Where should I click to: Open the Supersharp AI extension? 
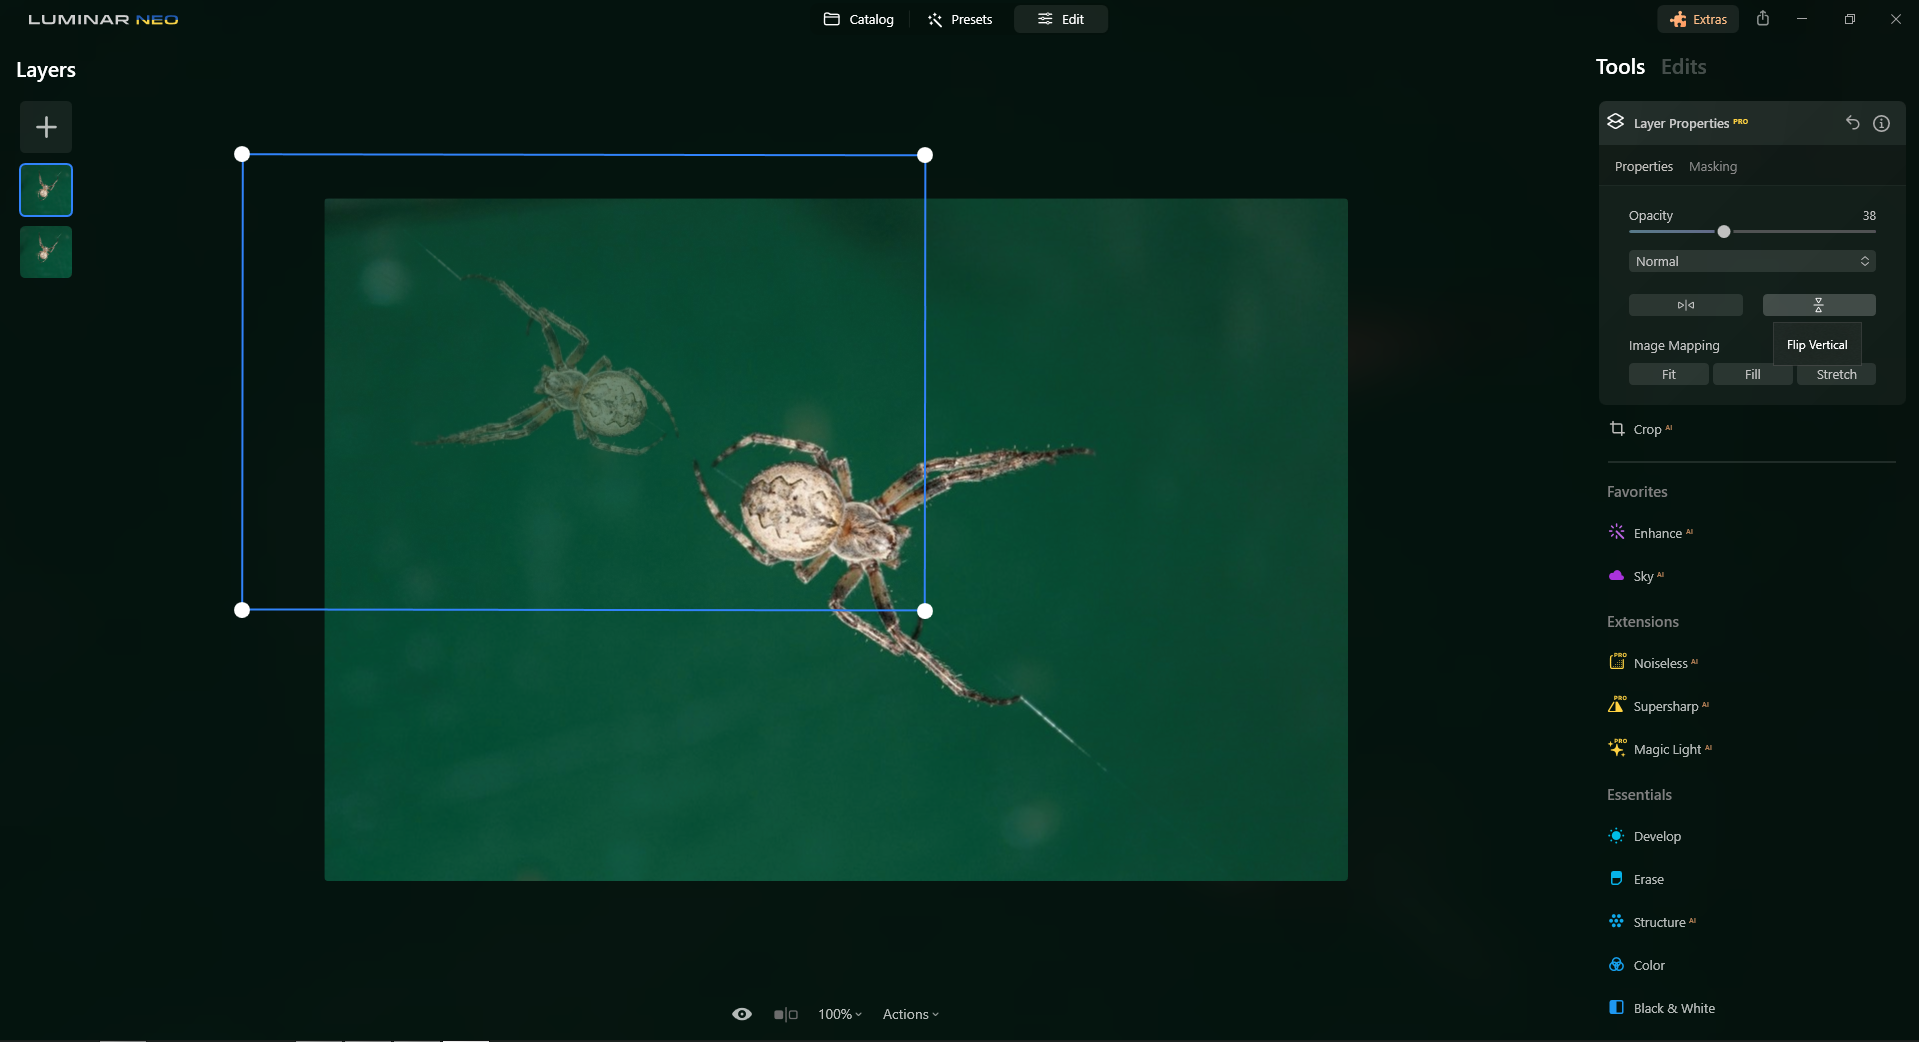coord(1659,706)
